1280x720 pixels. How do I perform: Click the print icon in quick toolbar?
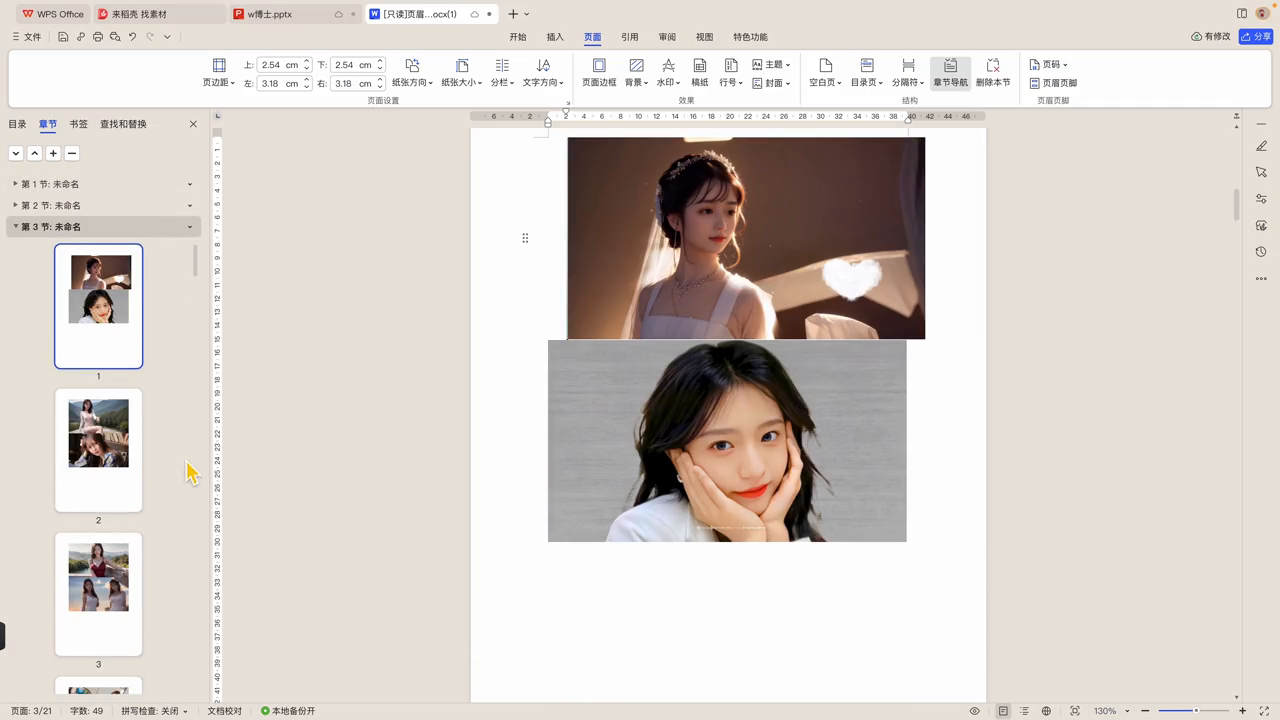point(97,37)
